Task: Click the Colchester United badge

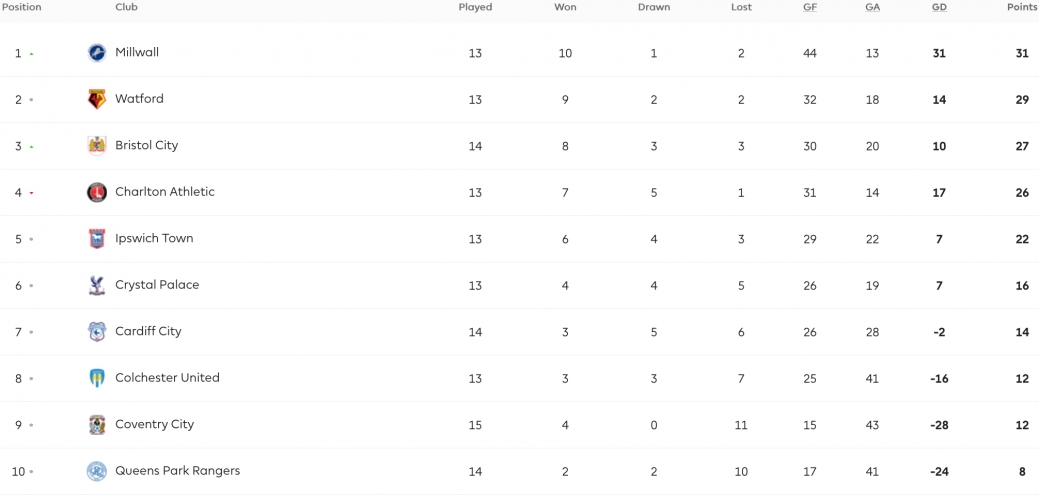Action: coord(97,378)
